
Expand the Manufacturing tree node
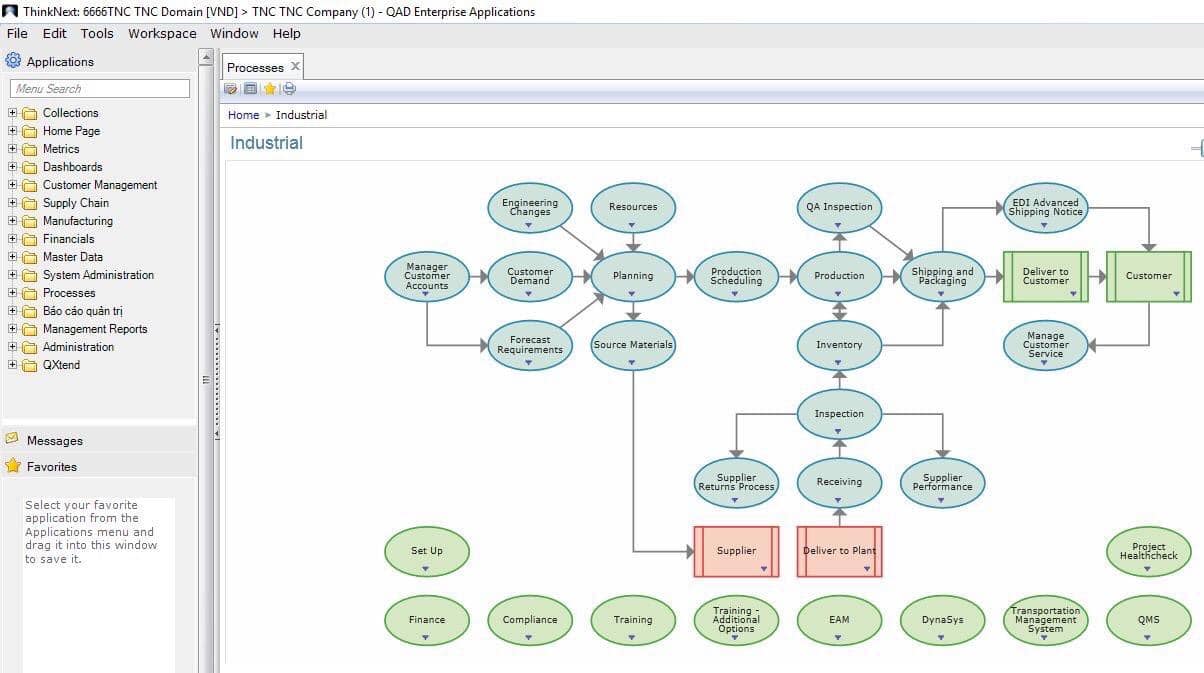pyautogui.click(x=13, y=221)
